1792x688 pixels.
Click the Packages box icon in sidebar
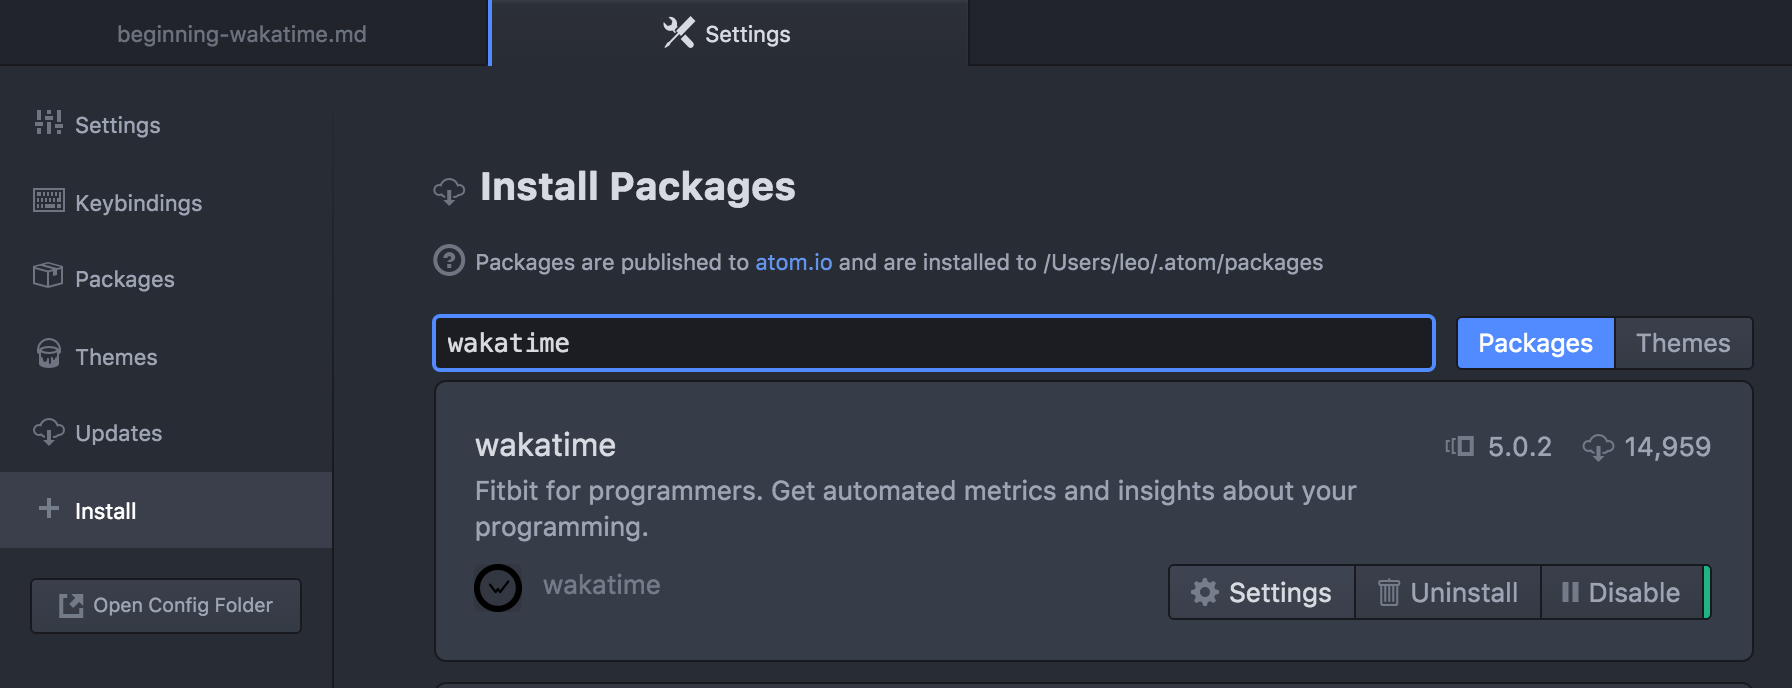click(x=48, y=276)
